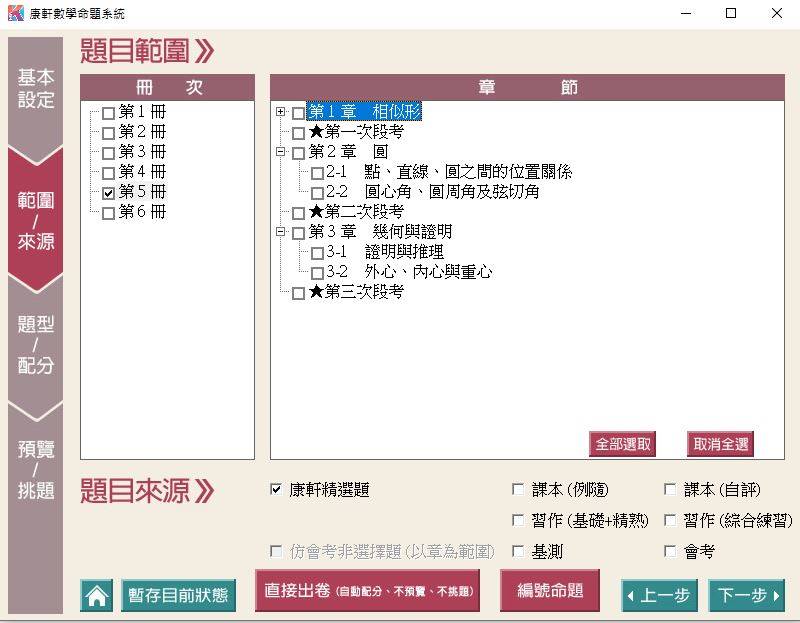
Task: Check the 3-2 外心、內心與重心 checkbox
Action: [x=317, y=273]
